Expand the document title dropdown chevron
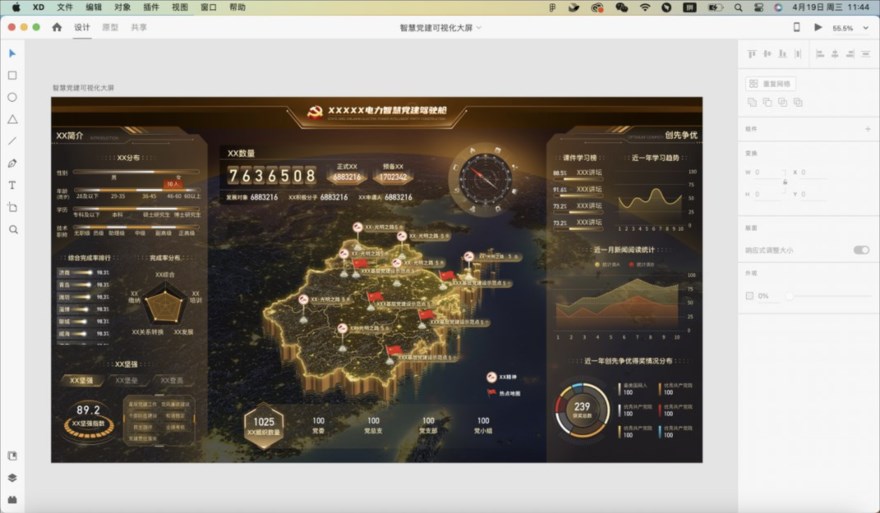The image size is (880, 513). (x=479, y=28)
